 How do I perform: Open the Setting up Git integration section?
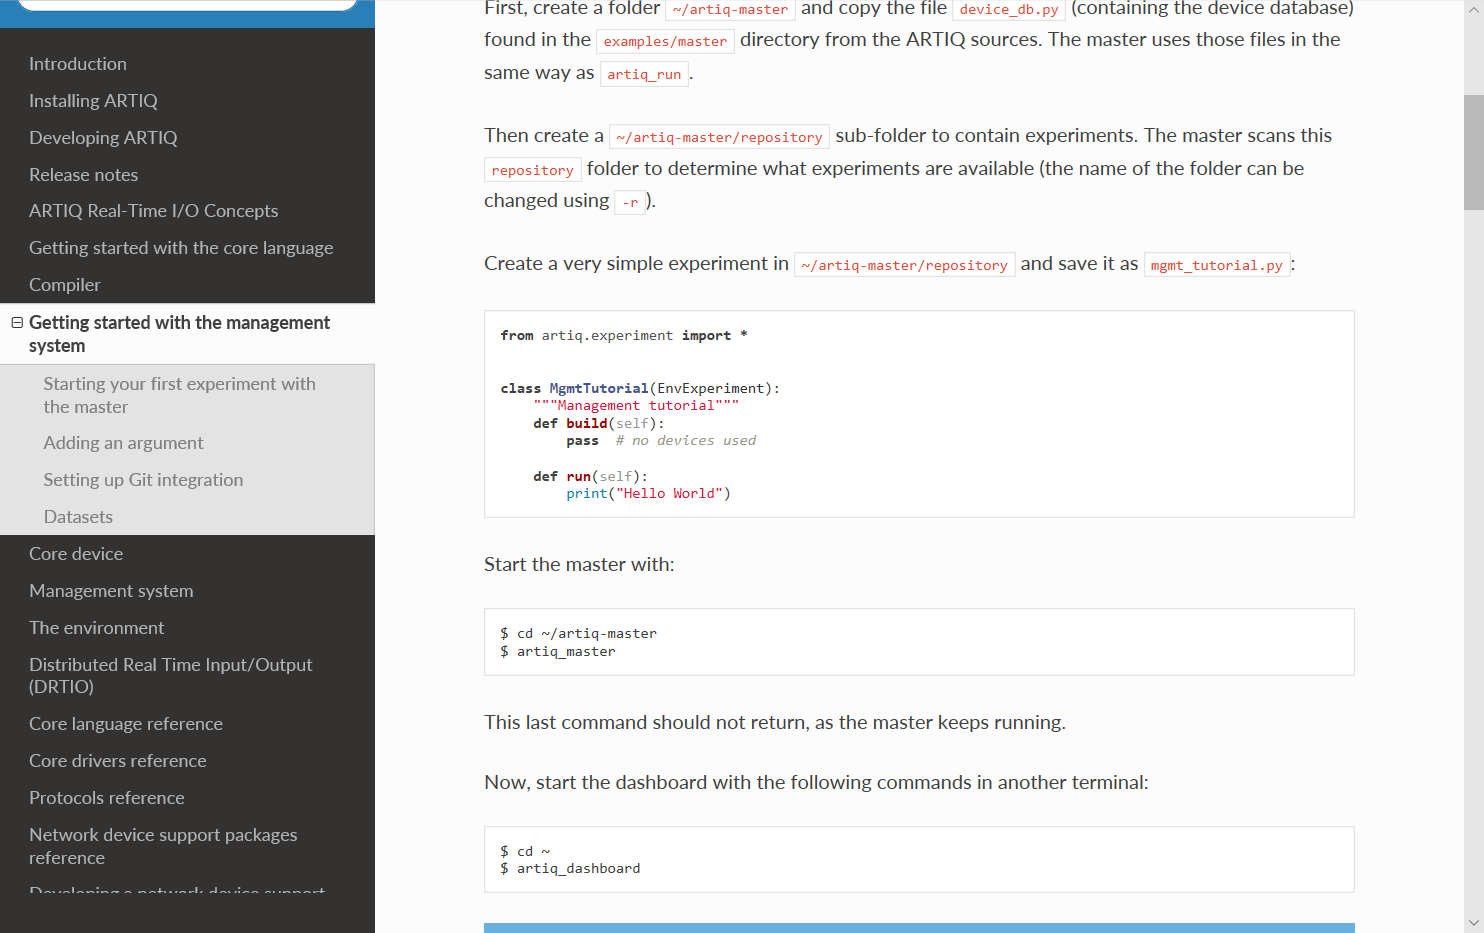[x=143, y=479]
